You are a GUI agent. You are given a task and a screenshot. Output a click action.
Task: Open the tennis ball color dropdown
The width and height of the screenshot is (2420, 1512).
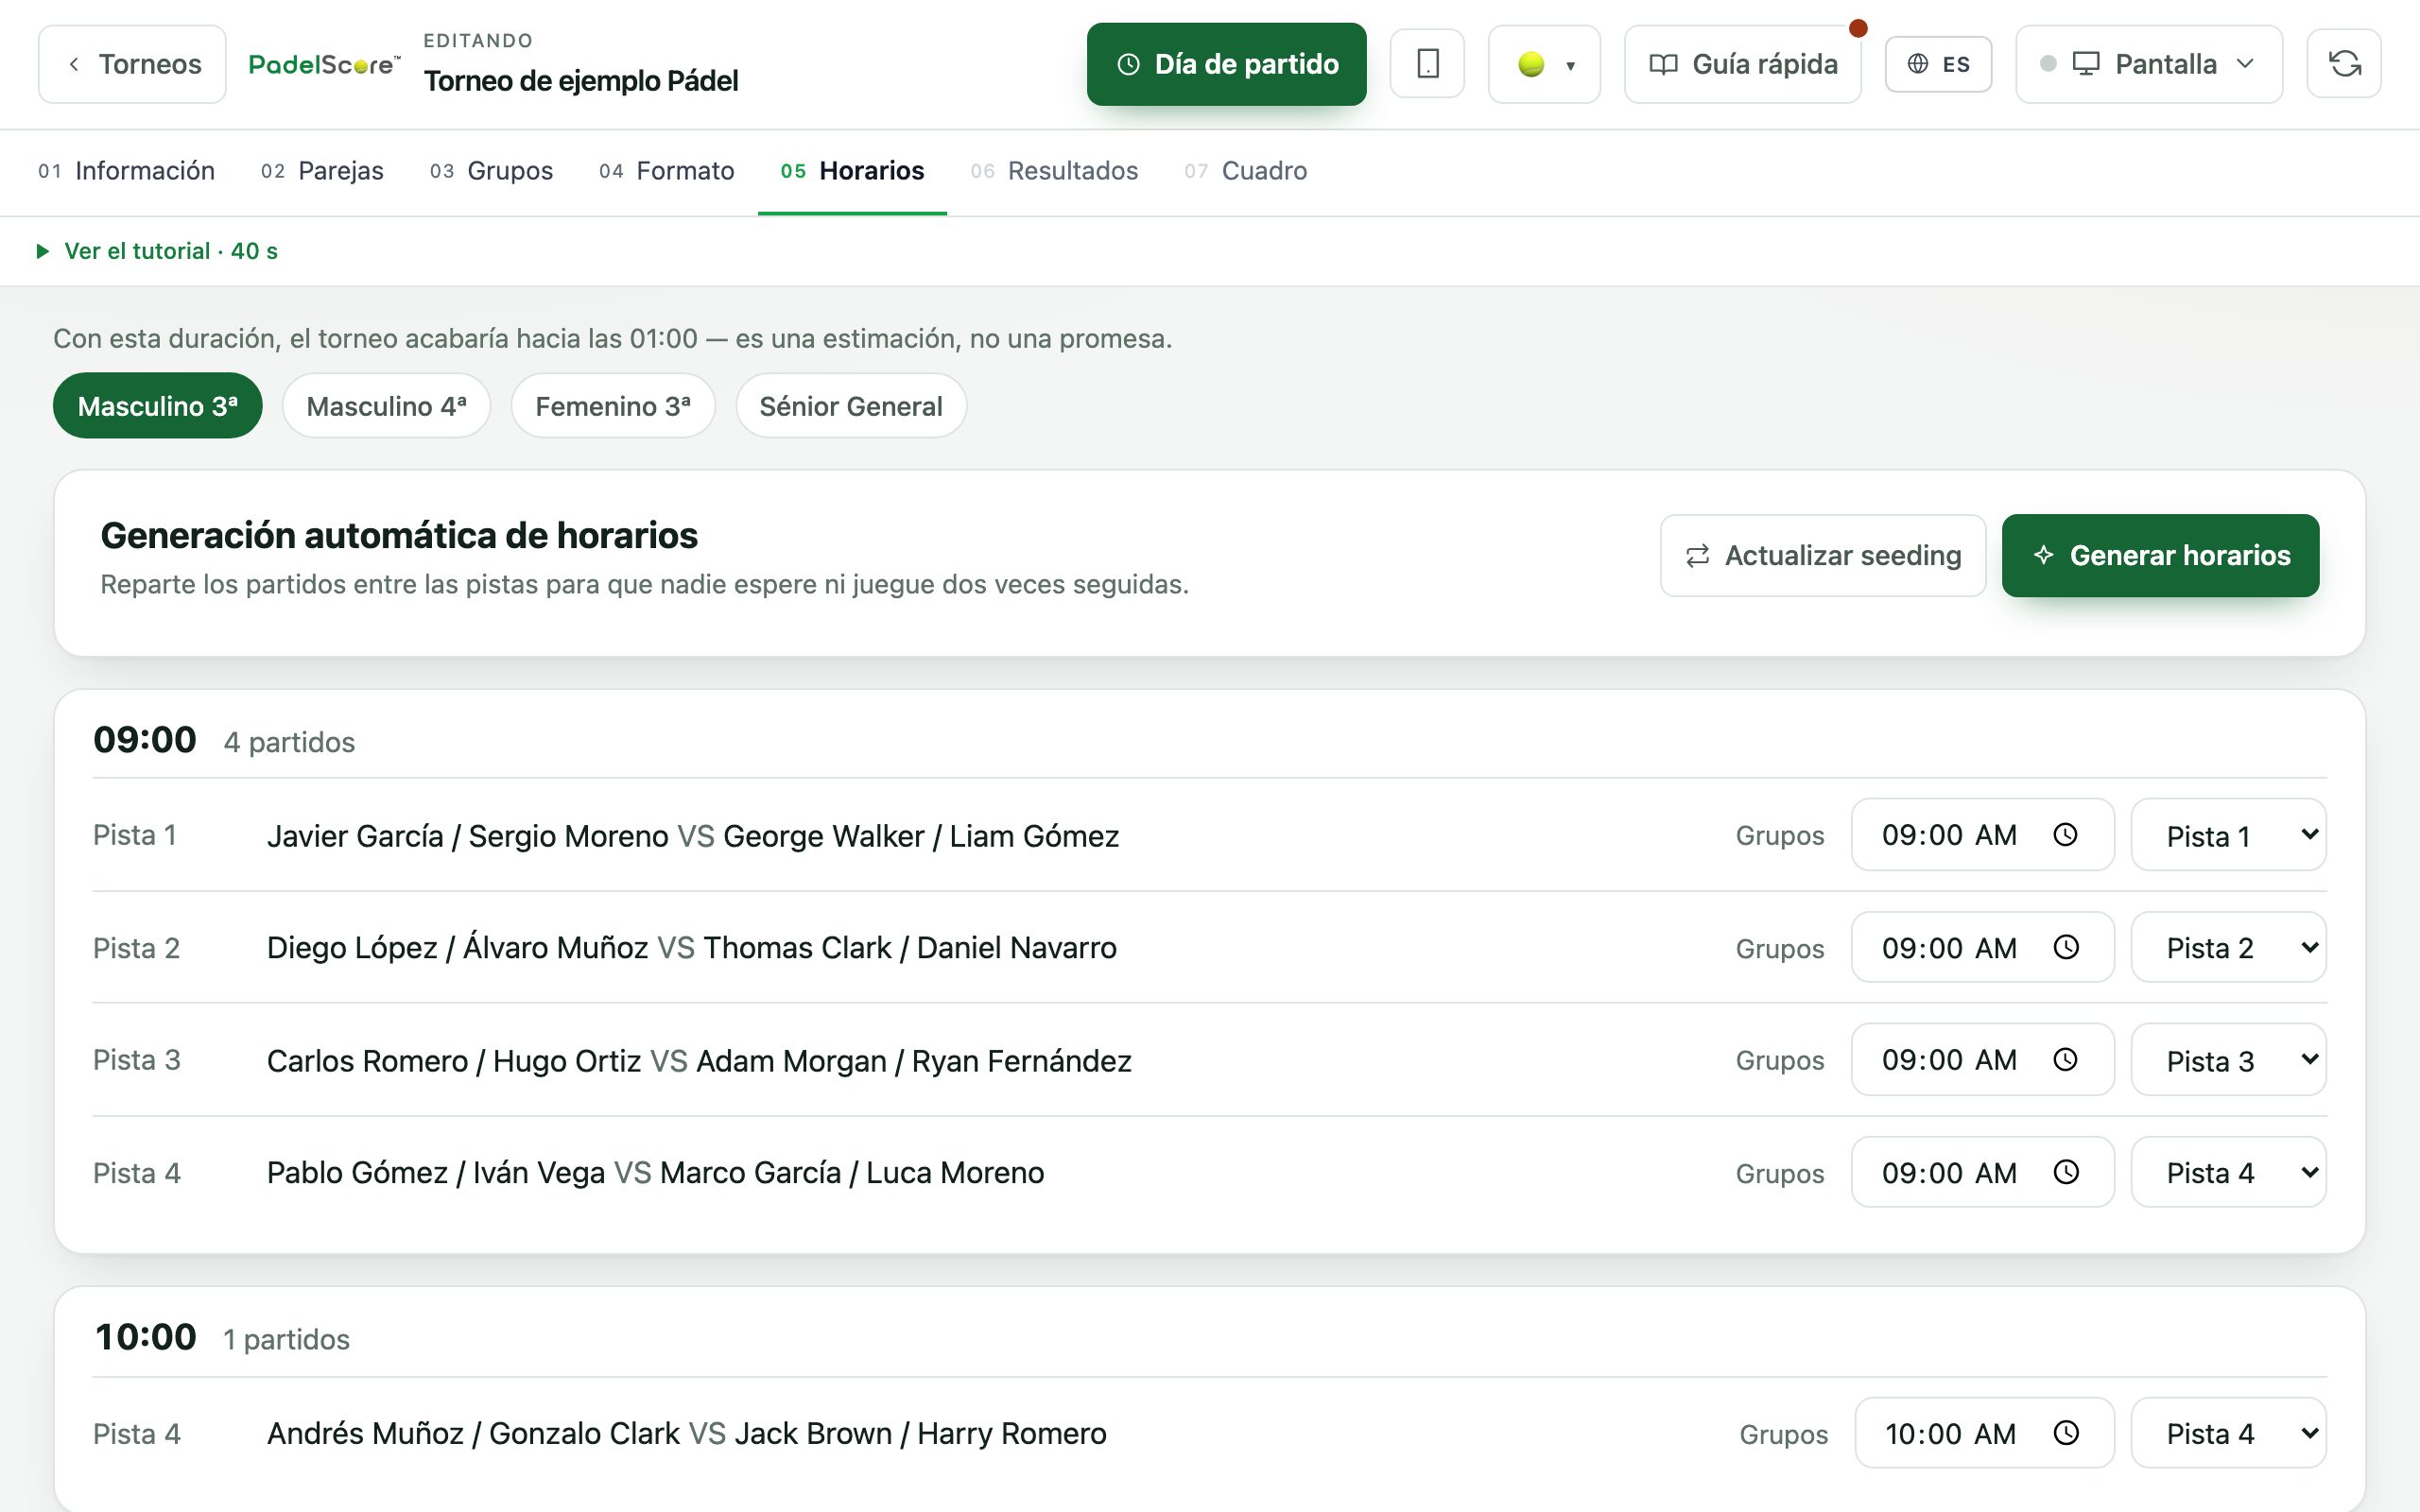click(x=1544, y=64)
